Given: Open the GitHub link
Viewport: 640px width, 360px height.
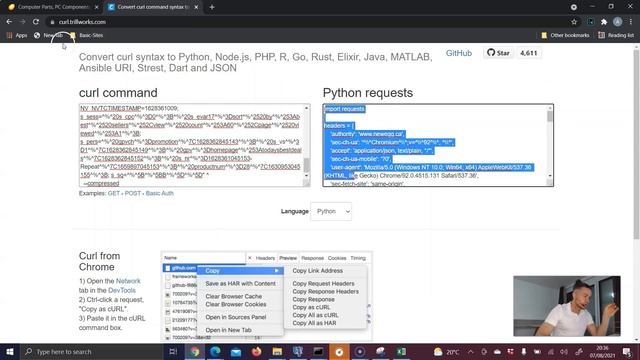Looking at the screenshot, I should (x=459, y=53).
